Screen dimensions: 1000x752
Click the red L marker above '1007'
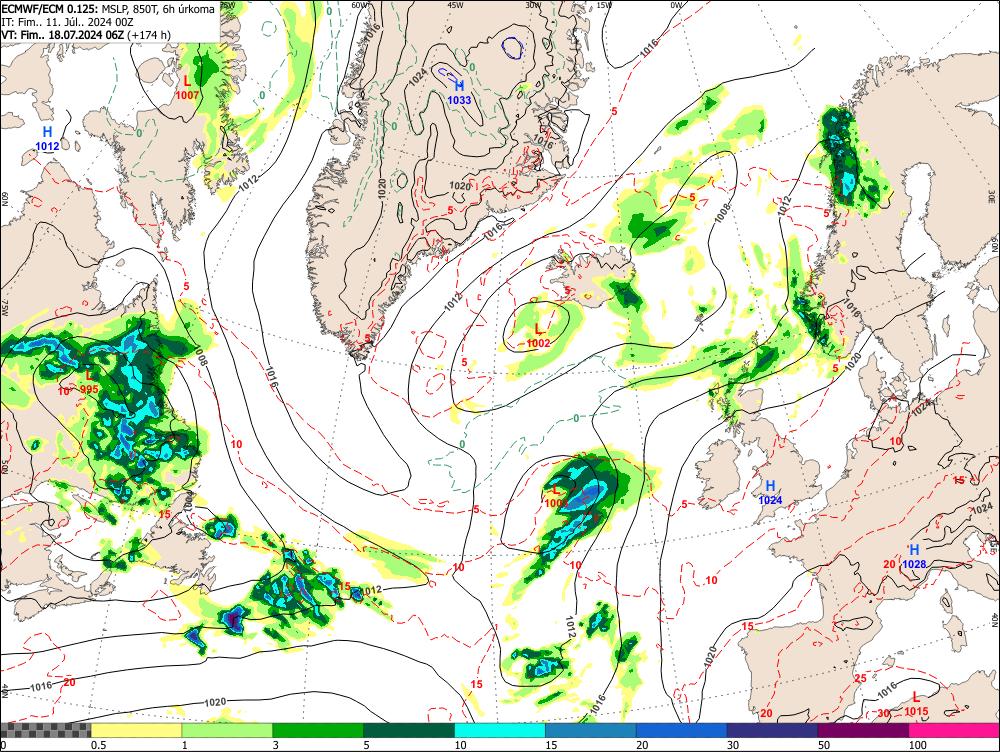pos(187,82)
